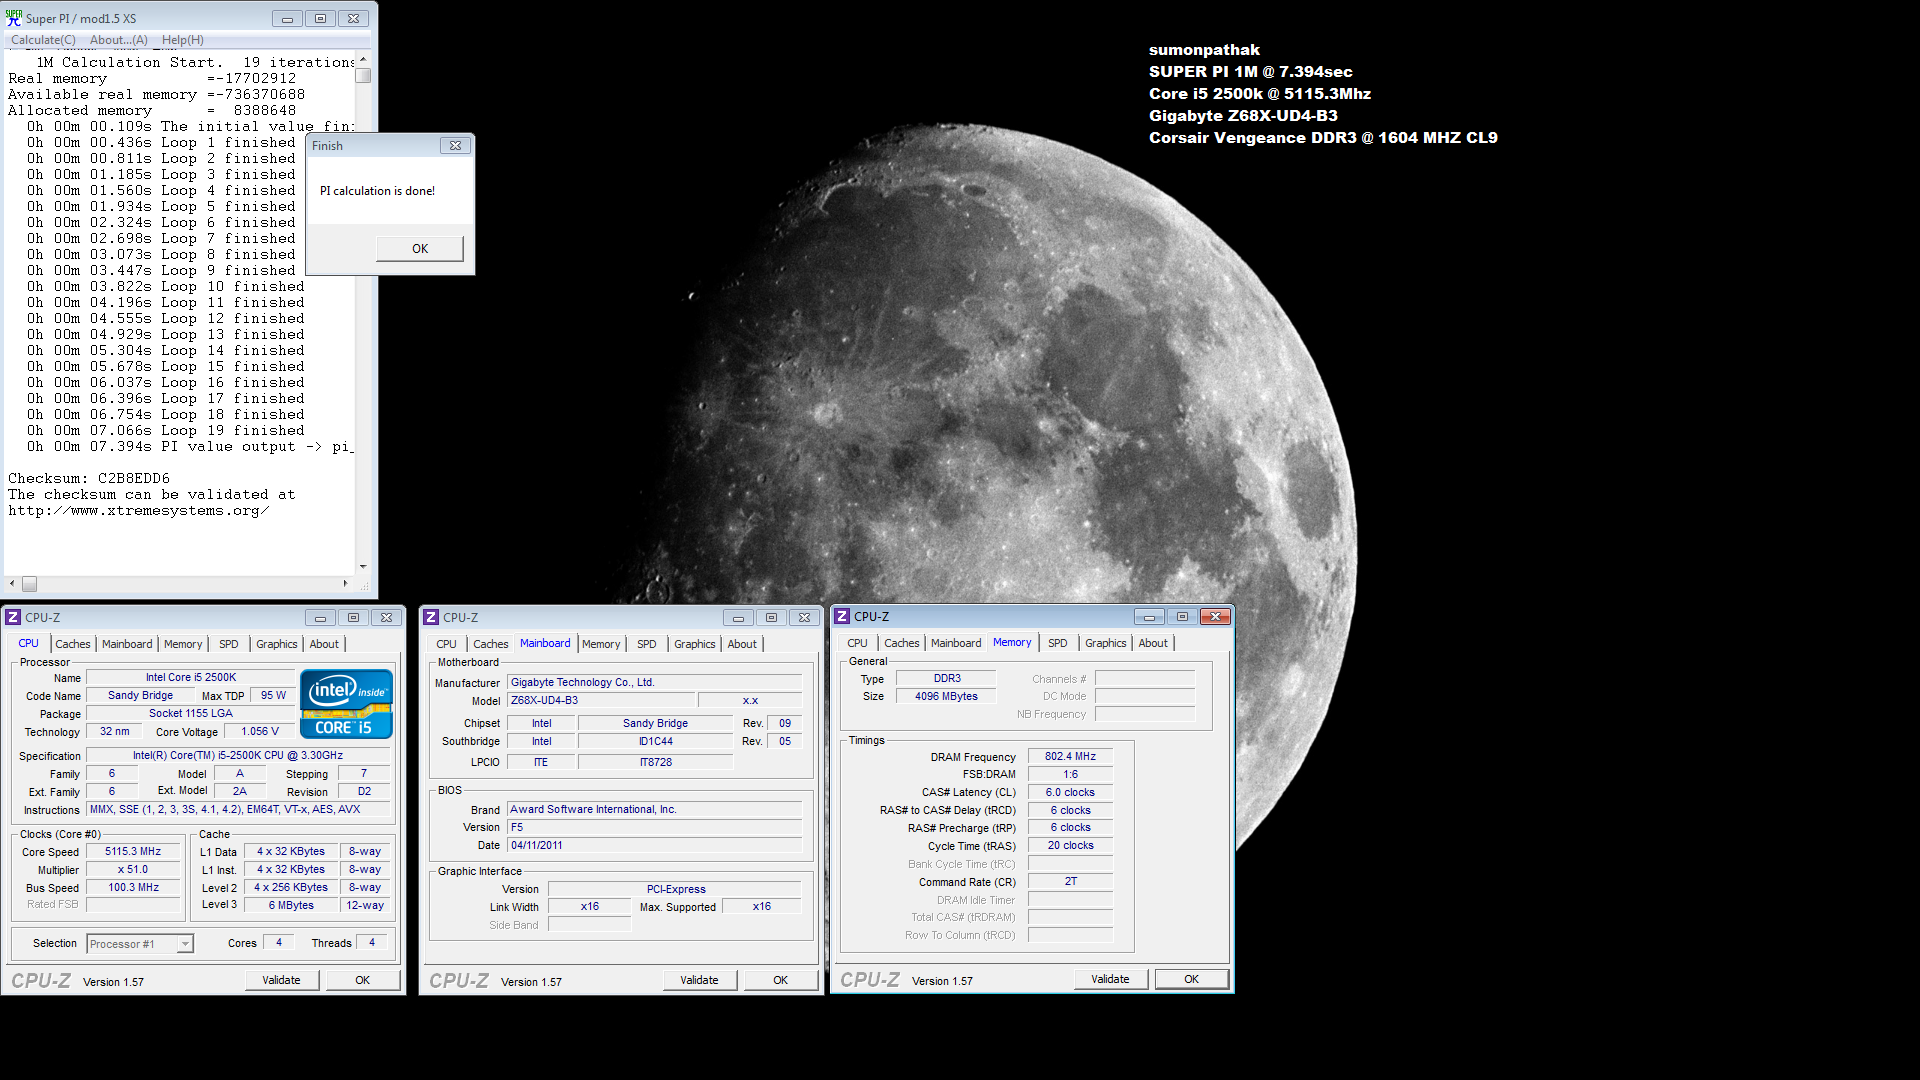This screenshot has width=1920, height=1080.
Task: Click the Core Voltage value 1.056 V
Action: coord(260,731)
